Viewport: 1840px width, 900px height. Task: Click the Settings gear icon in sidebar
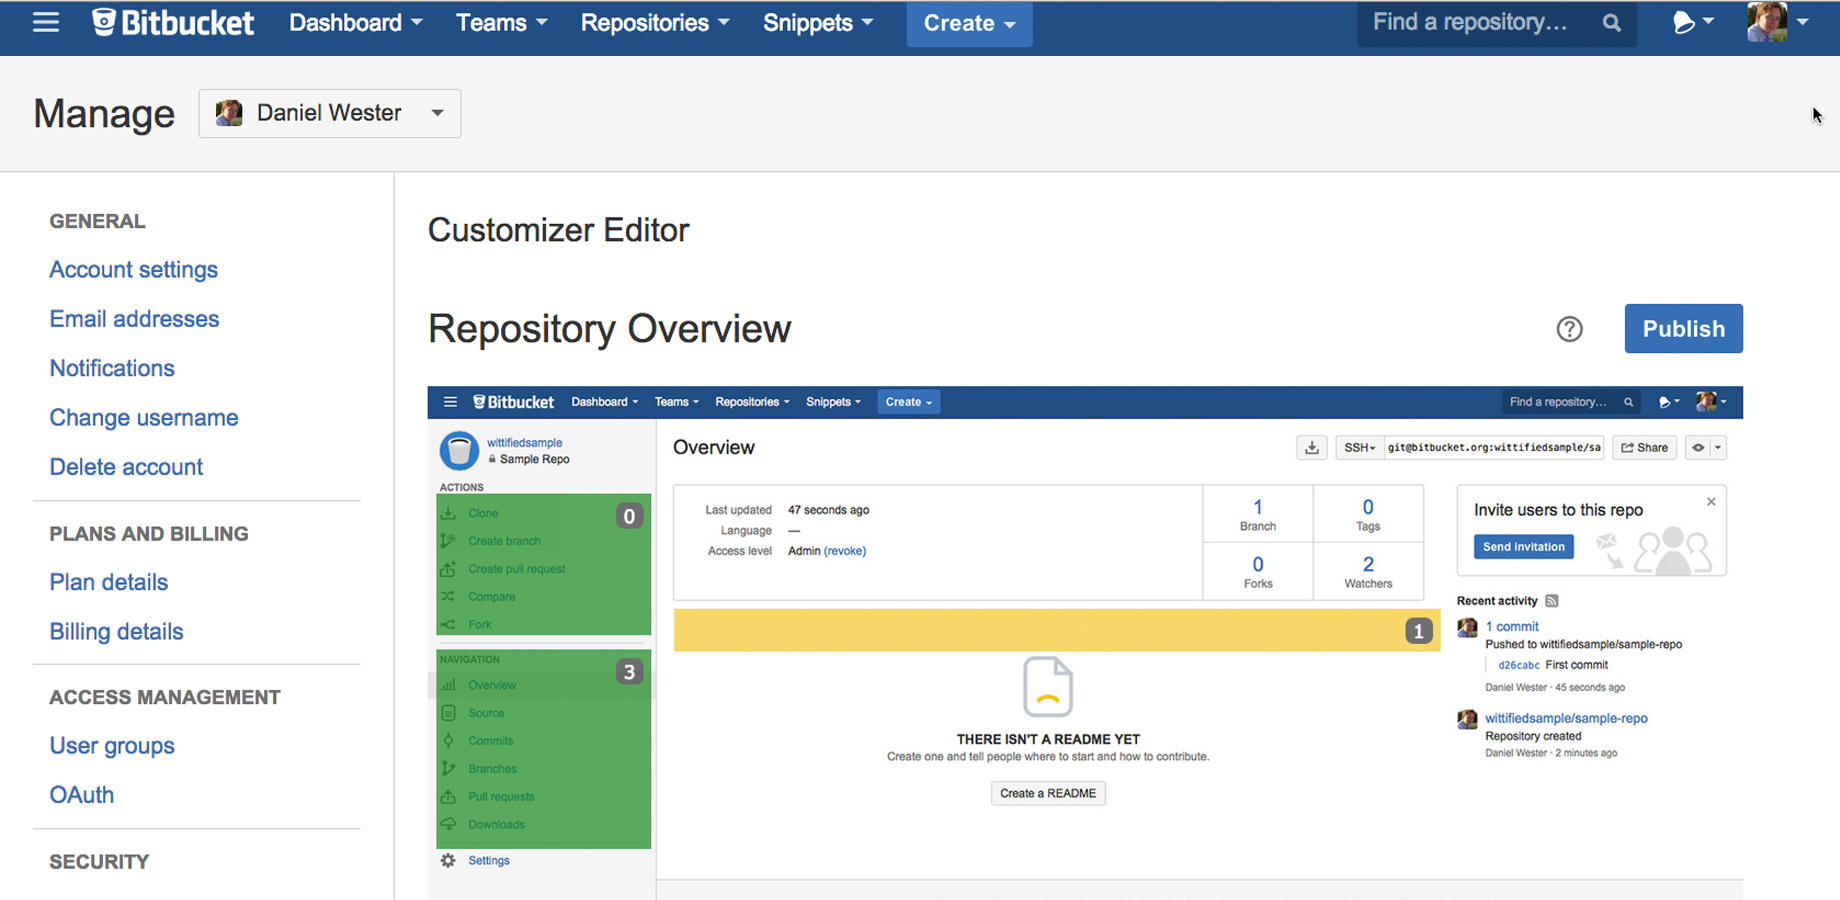click(448, 860)
